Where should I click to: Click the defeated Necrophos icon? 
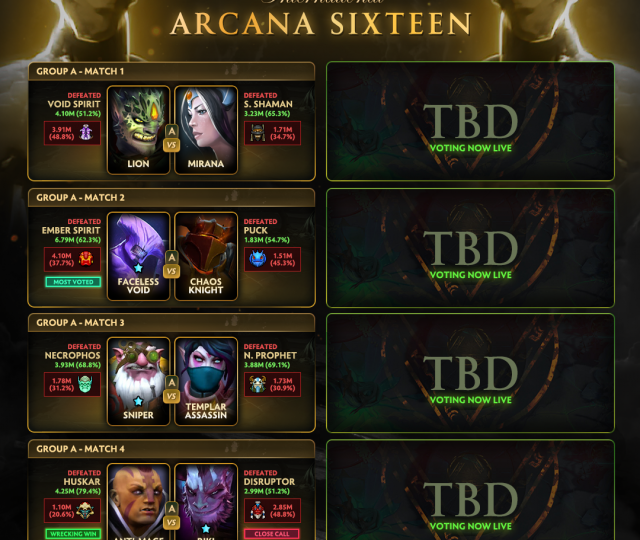(x=85, y=384)
